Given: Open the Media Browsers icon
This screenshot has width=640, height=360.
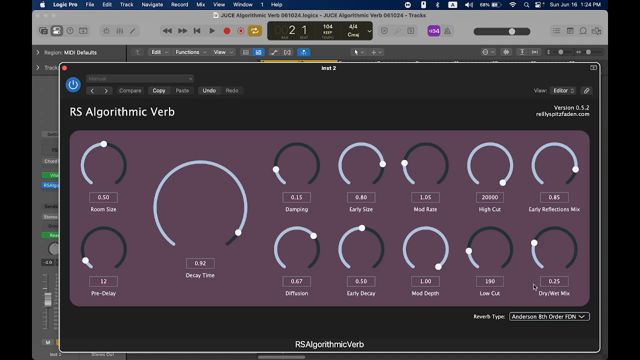Looking at the screenshot, I should 597,31.
